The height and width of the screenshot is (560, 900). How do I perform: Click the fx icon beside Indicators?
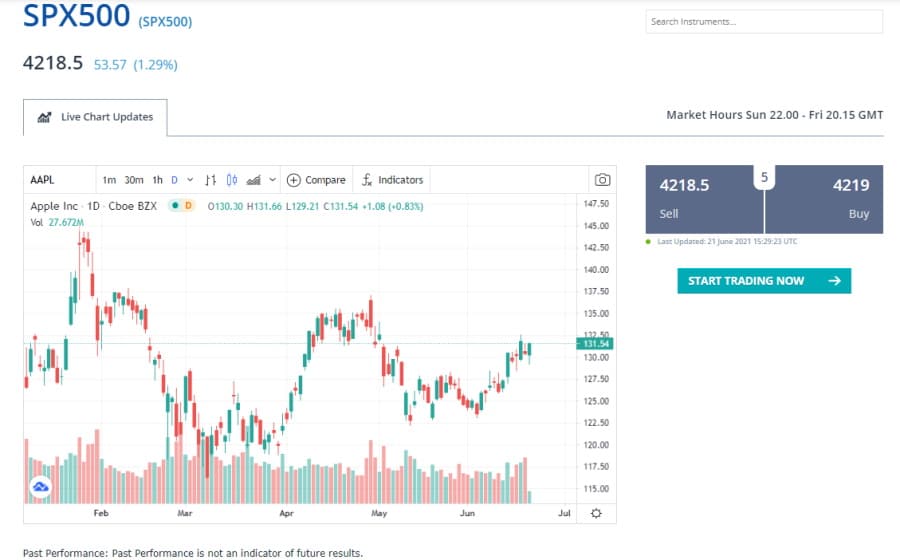(x=367, y=180)
